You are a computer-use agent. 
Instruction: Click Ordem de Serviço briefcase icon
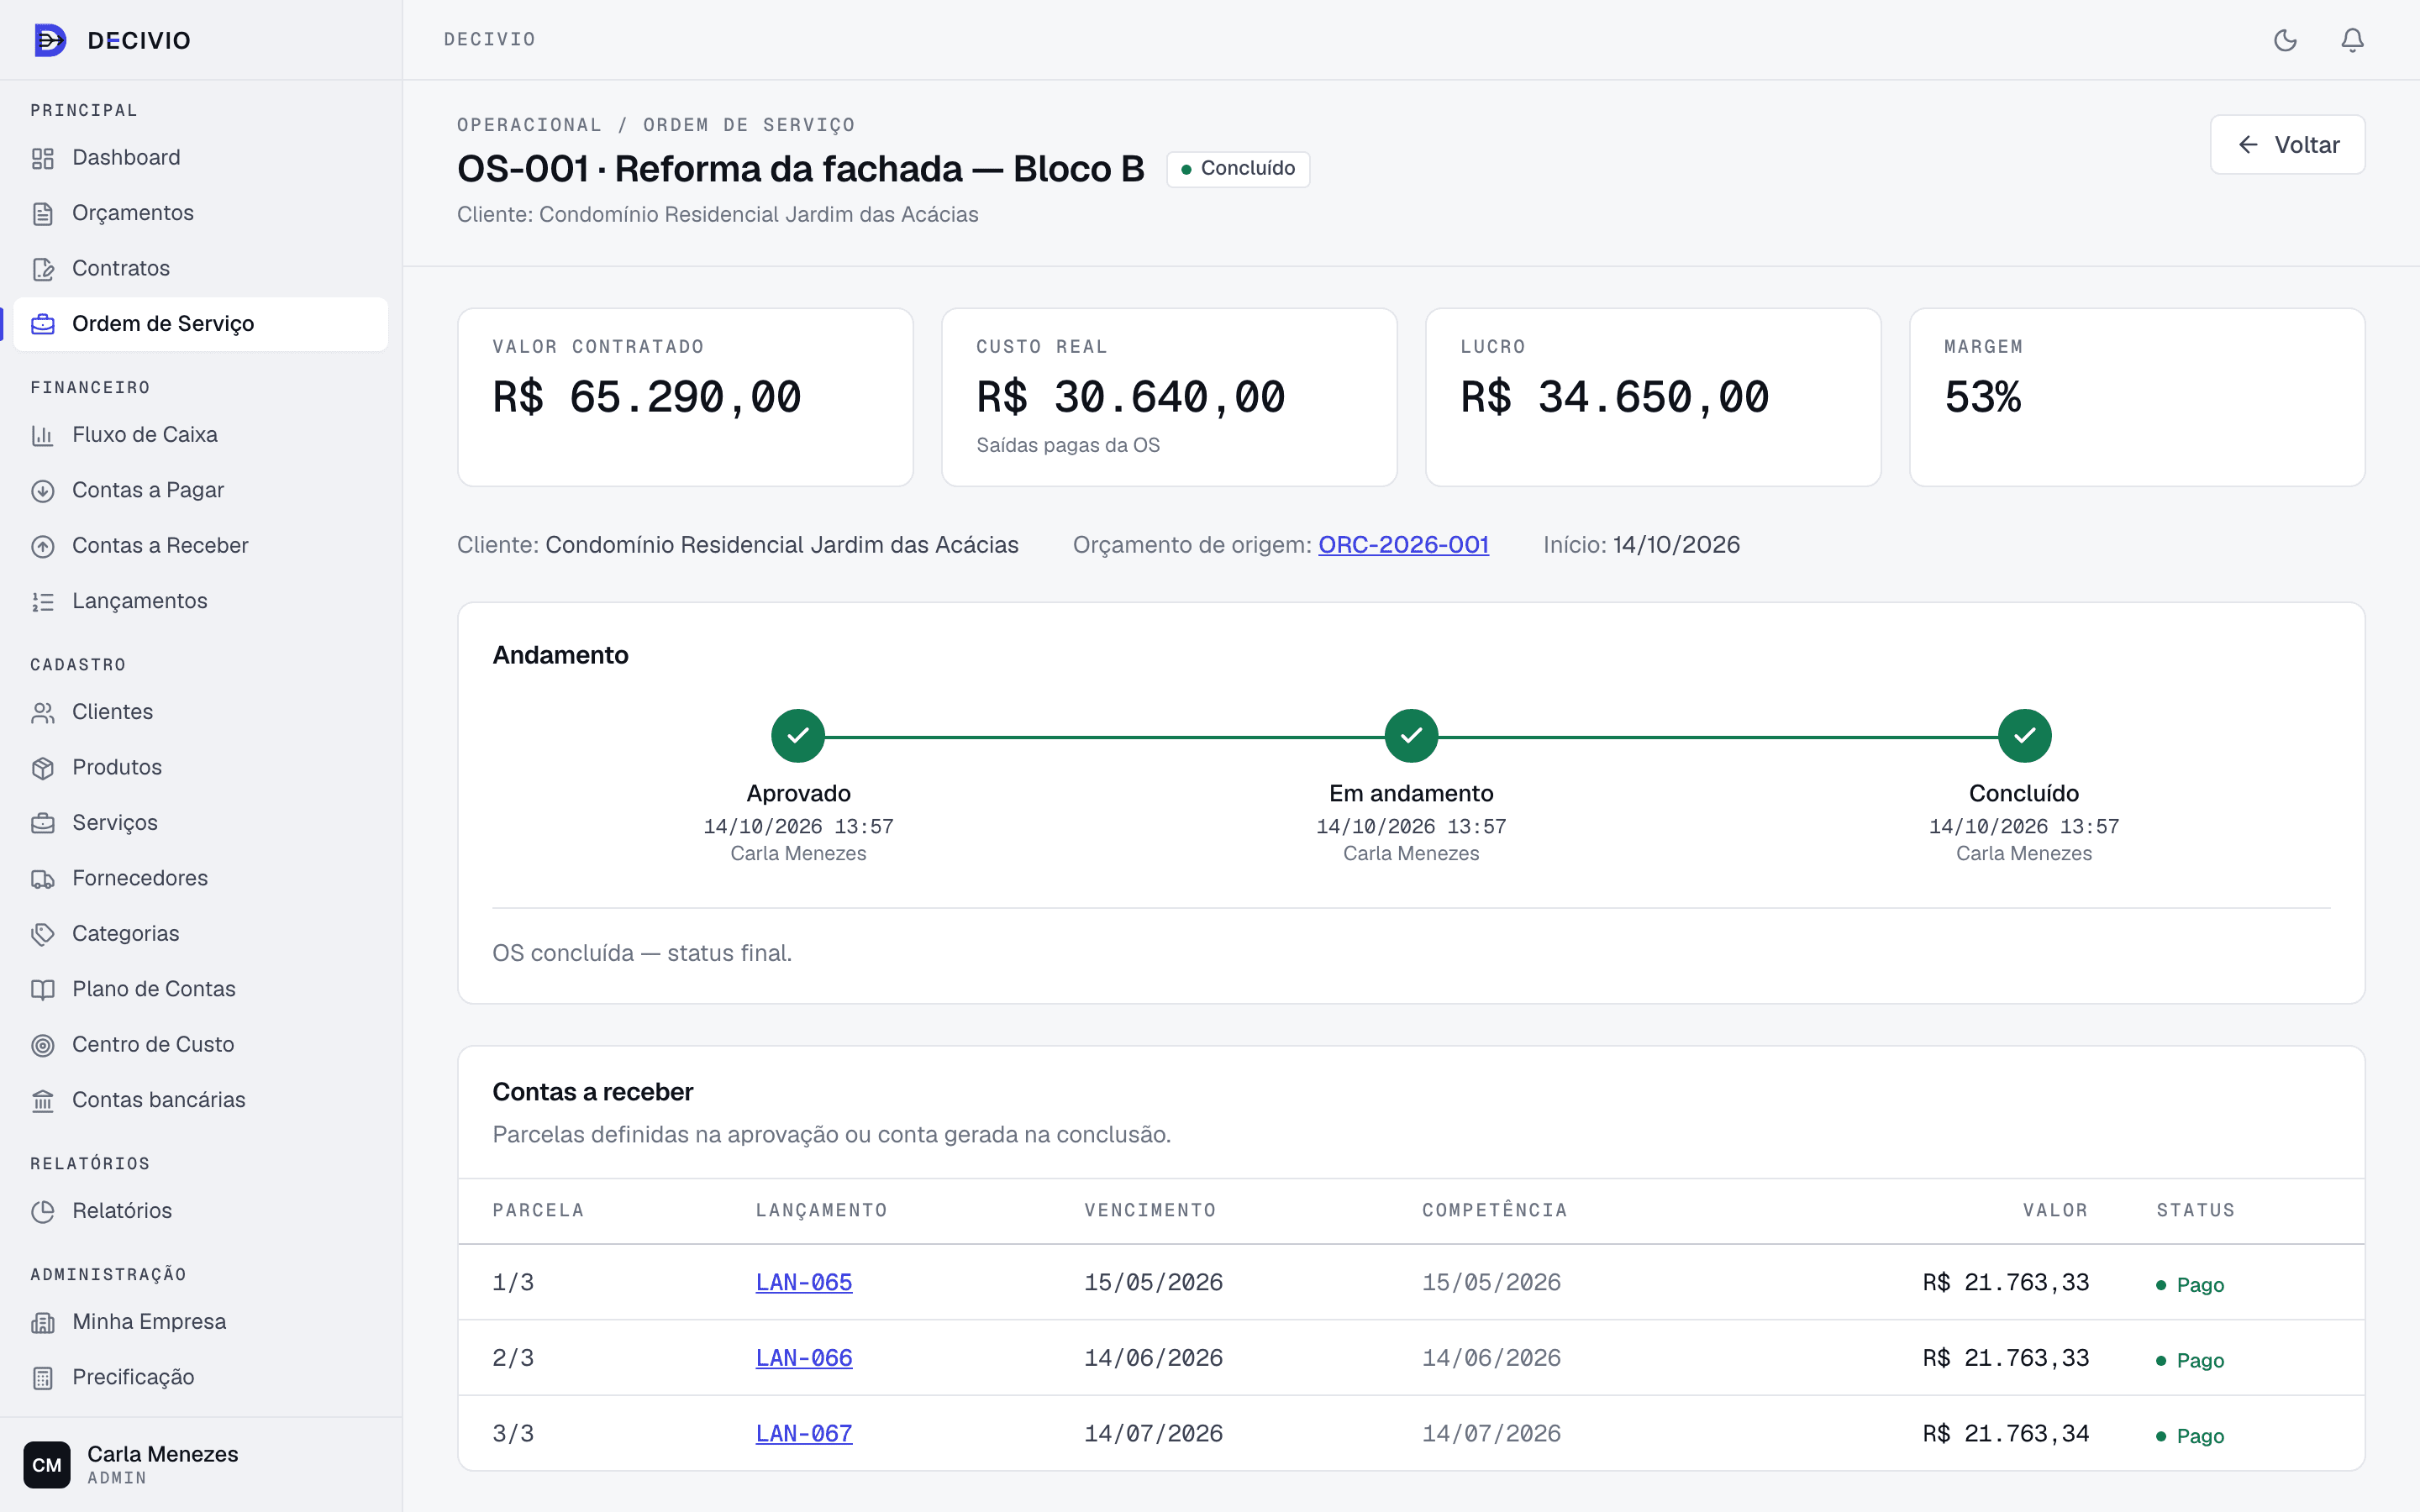pyautogui.click(x=43, y=324)
